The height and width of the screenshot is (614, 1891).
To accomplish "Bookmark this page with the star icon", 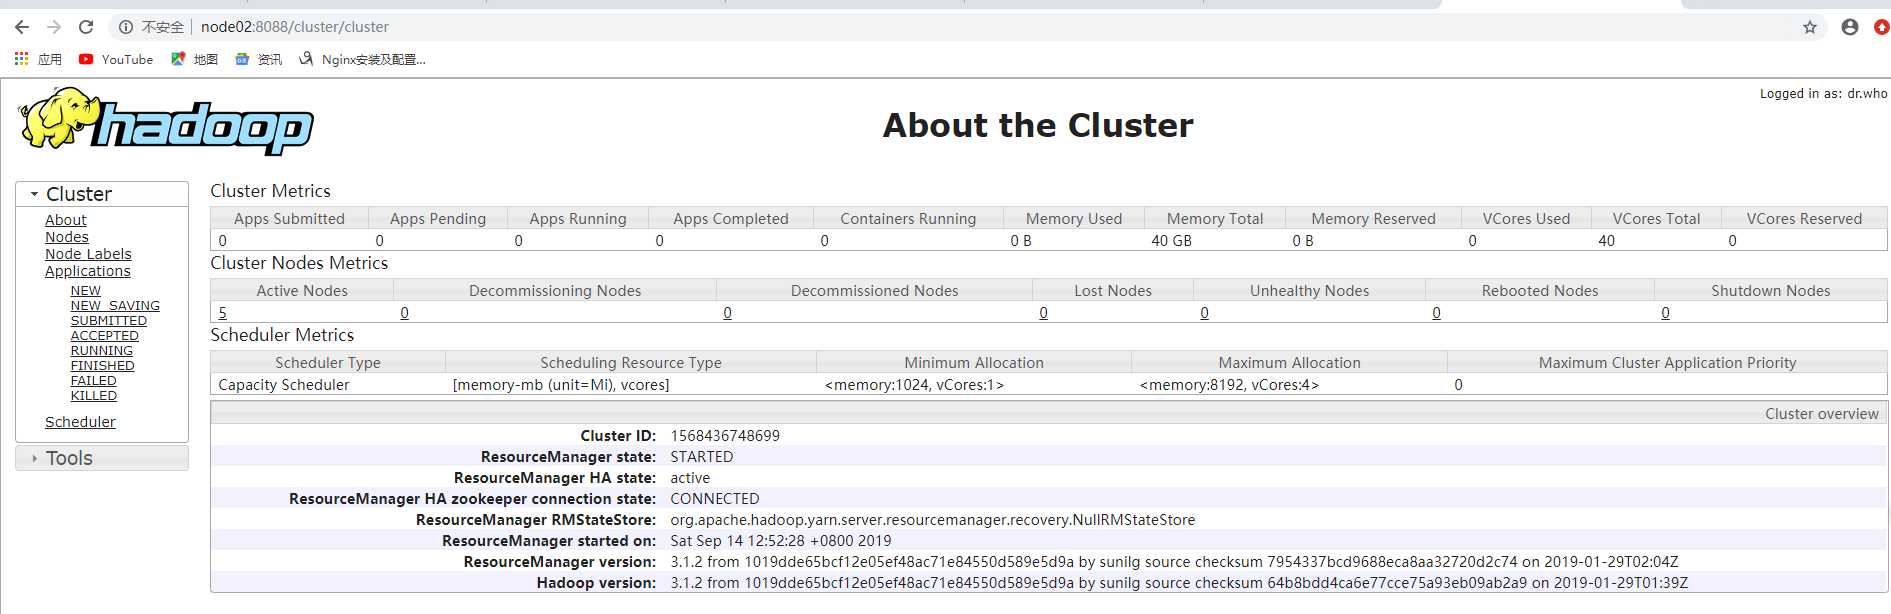I will pyautogui.click(x=1810, y=27).
